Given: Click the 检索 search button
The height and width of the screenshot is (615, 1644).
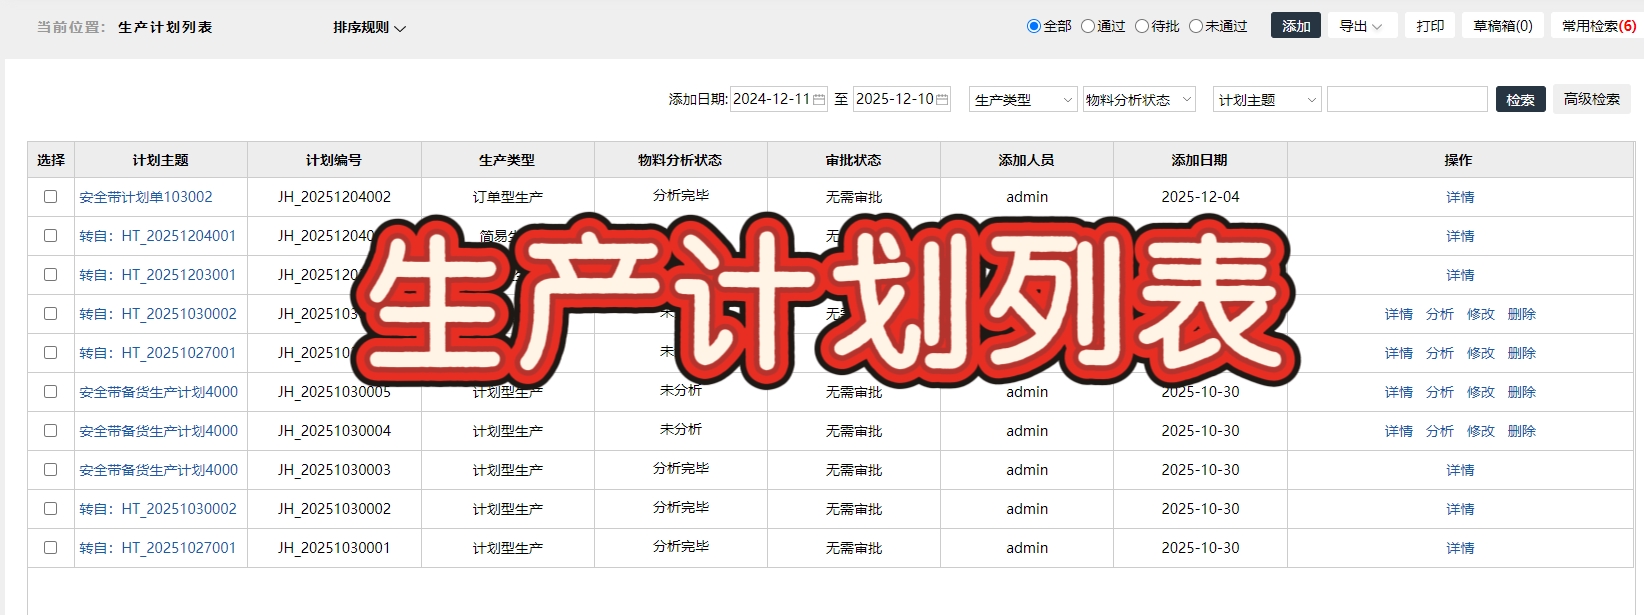Looking at the screenshot, I should tap(1521, 100).
